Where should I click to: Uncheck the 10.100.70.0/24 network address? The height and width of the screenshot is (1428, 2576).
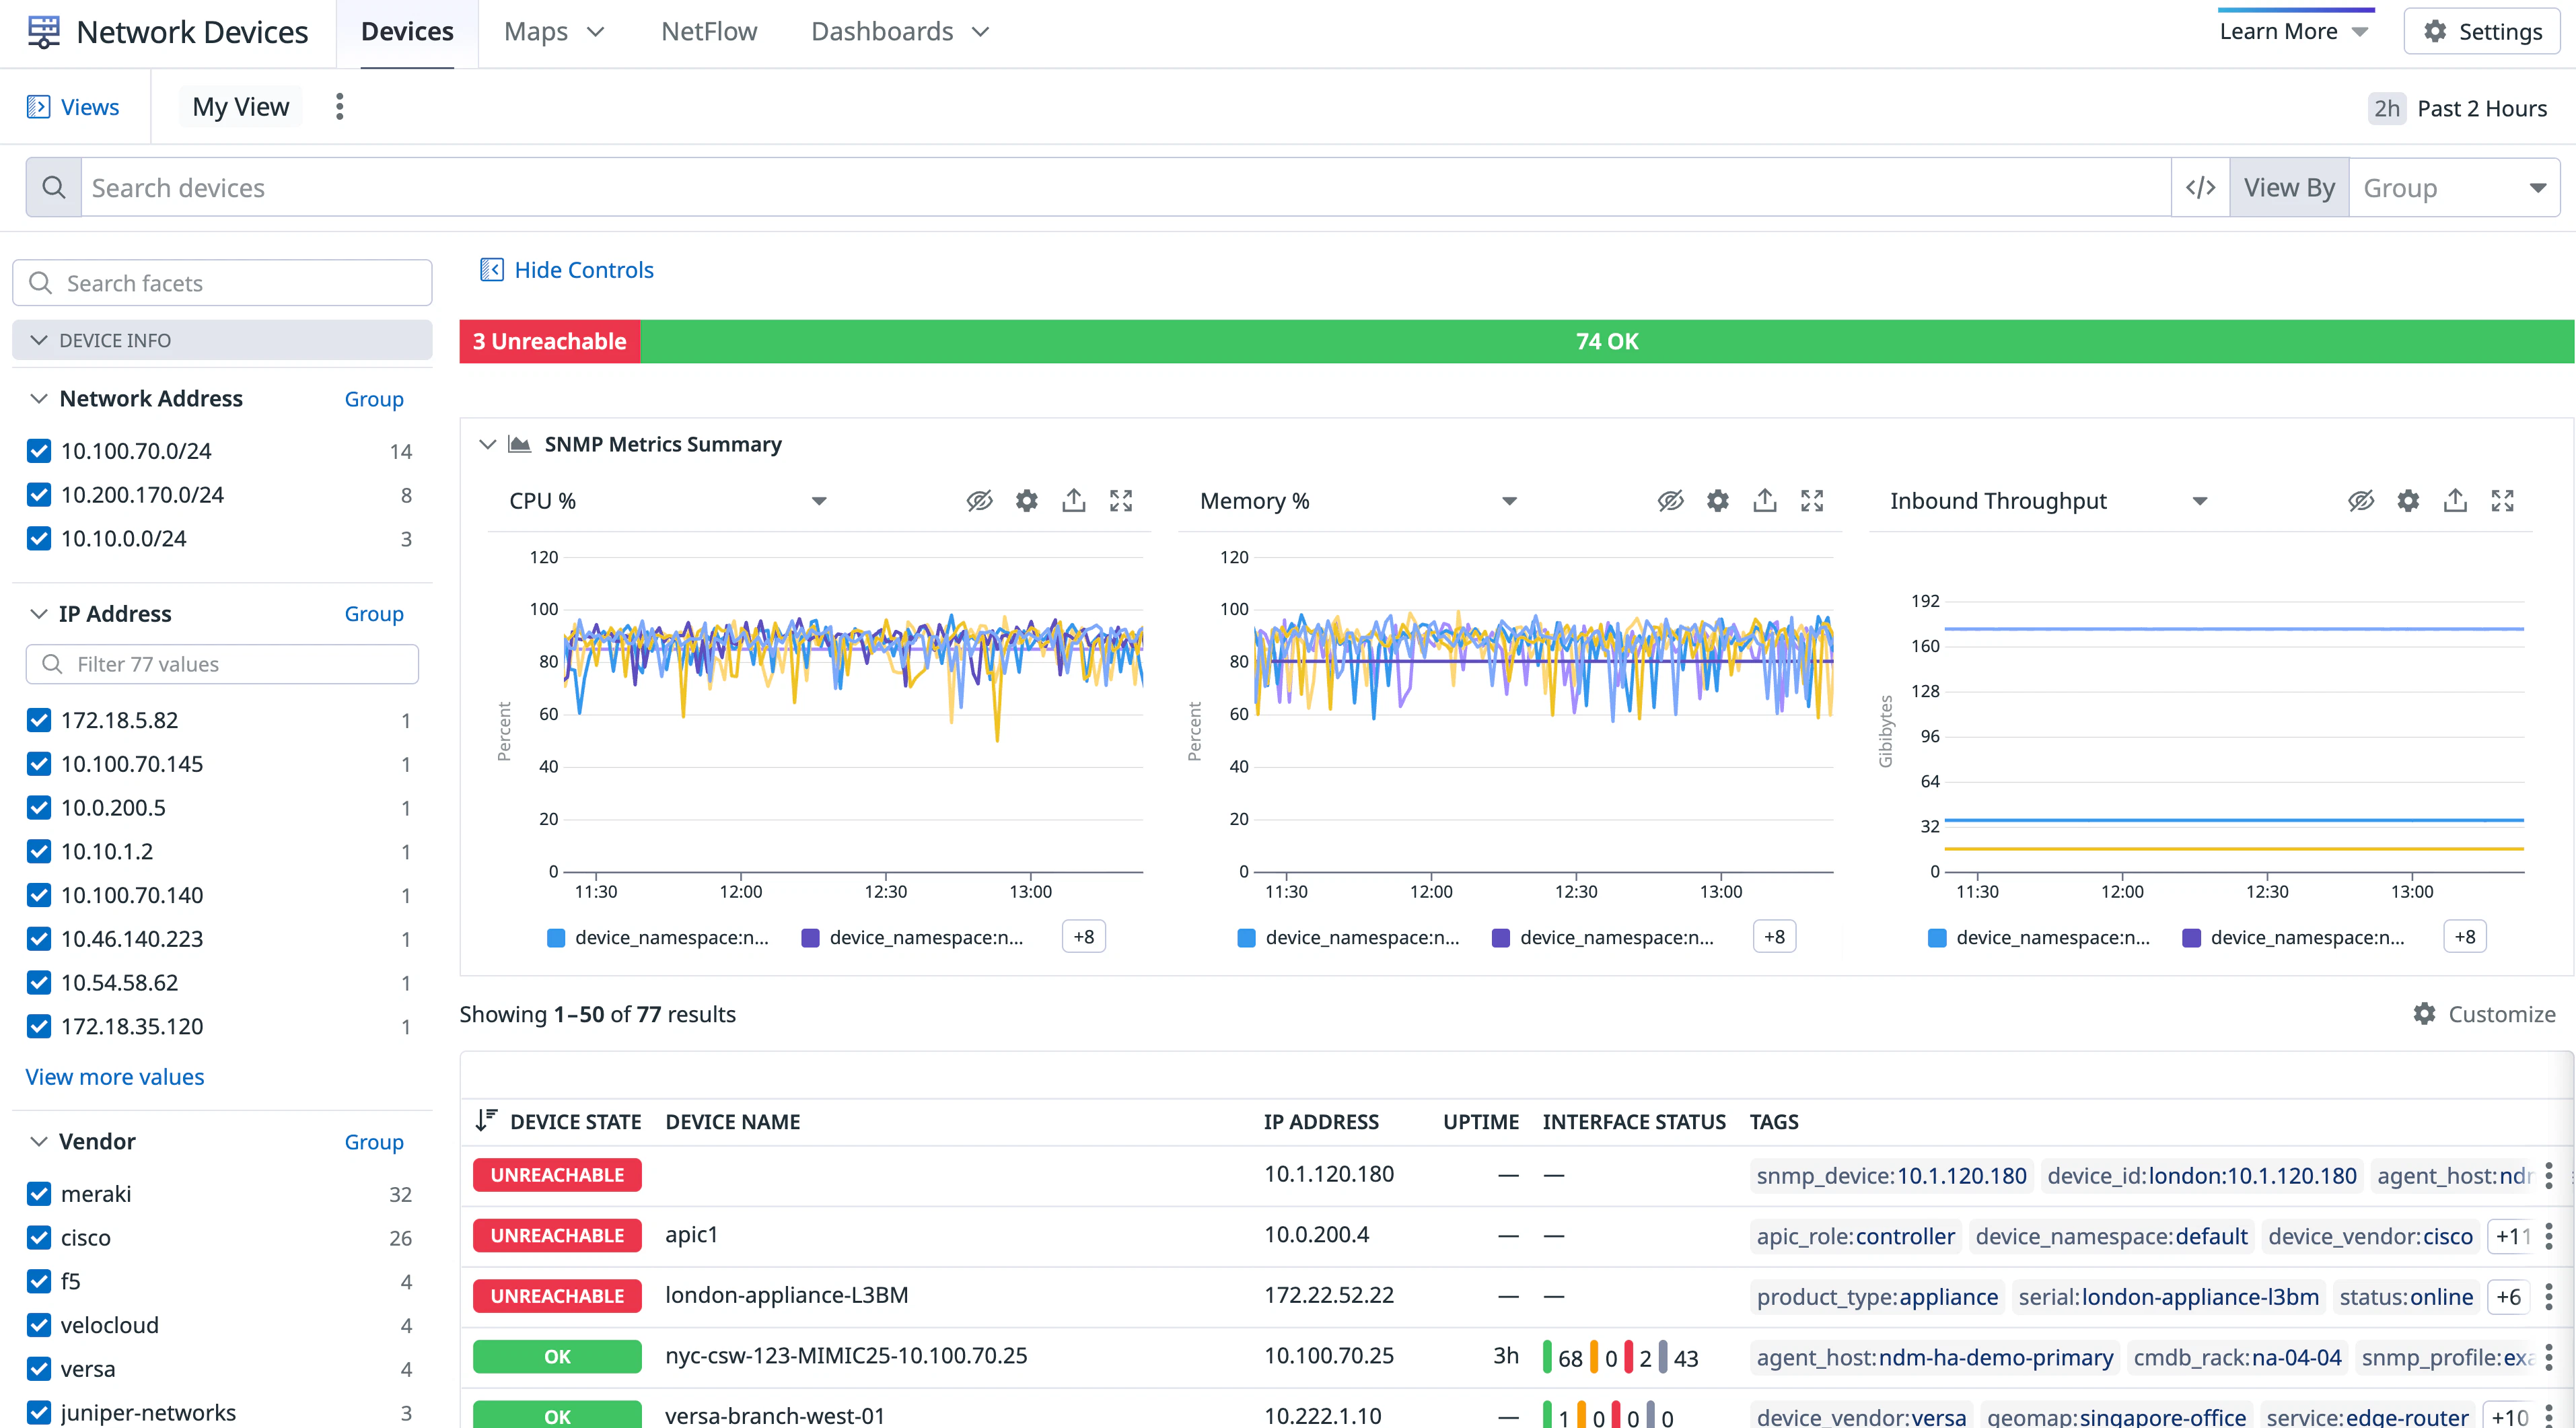(39, 451)
